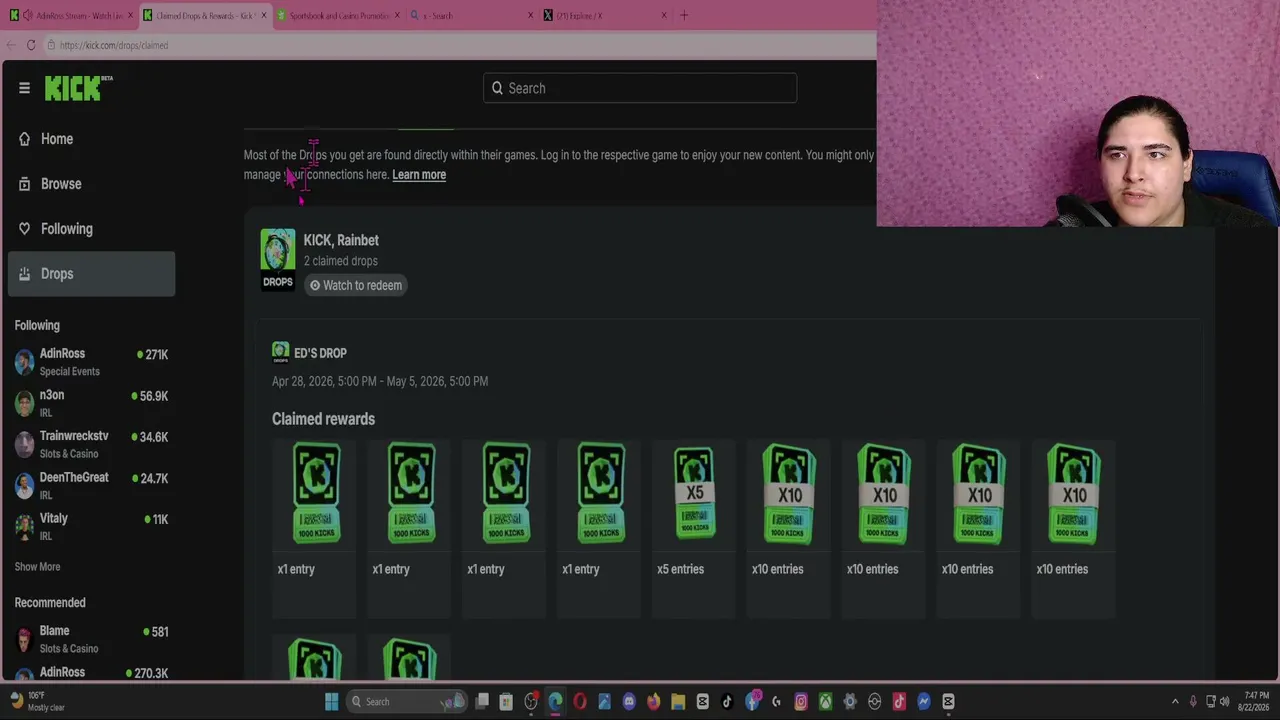Open Opera browser from taskbar

pos(580,701)
